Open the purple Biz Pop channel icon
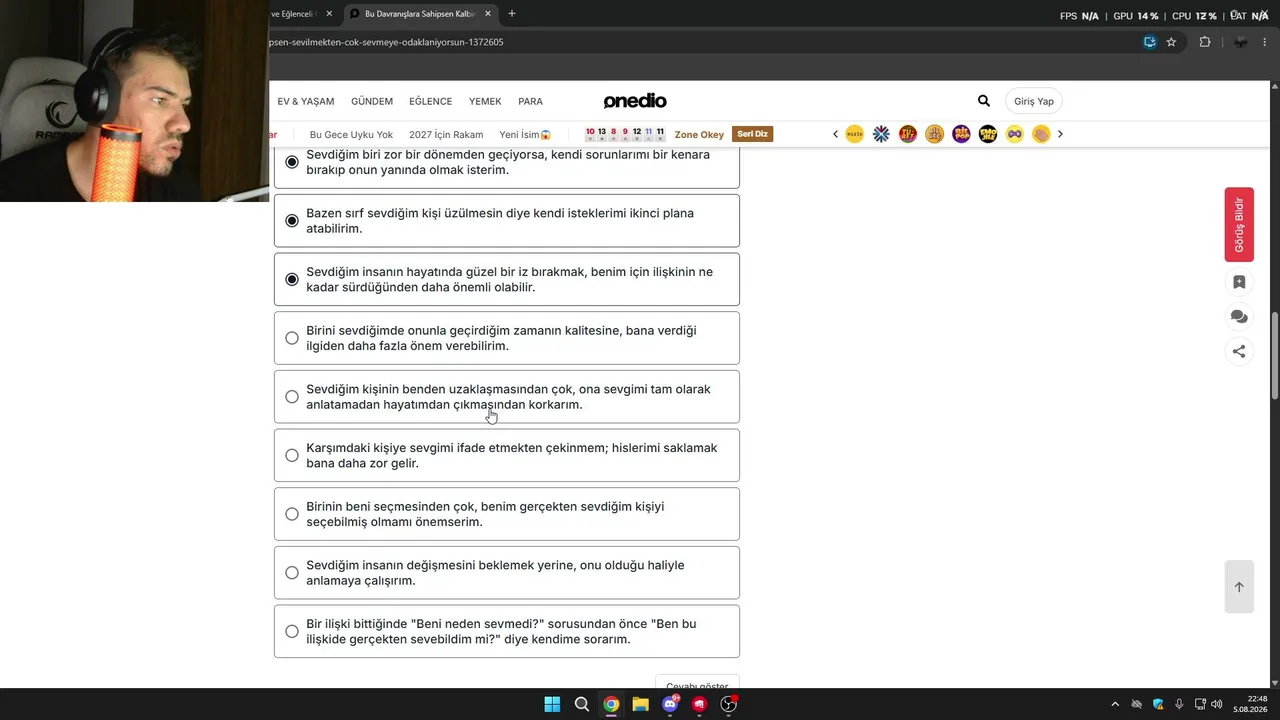Viewport: 1280px width, 720px height. [x=961, y=134]
